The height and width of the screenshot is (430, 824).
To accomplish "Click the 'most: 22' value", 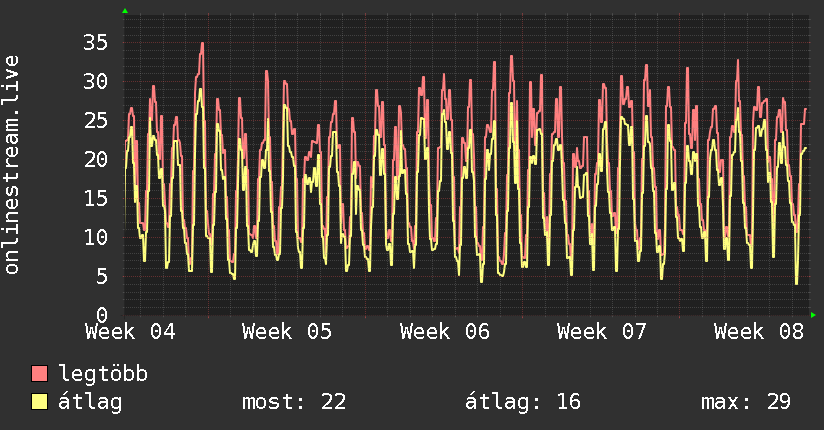I will [x=294, y=402].
